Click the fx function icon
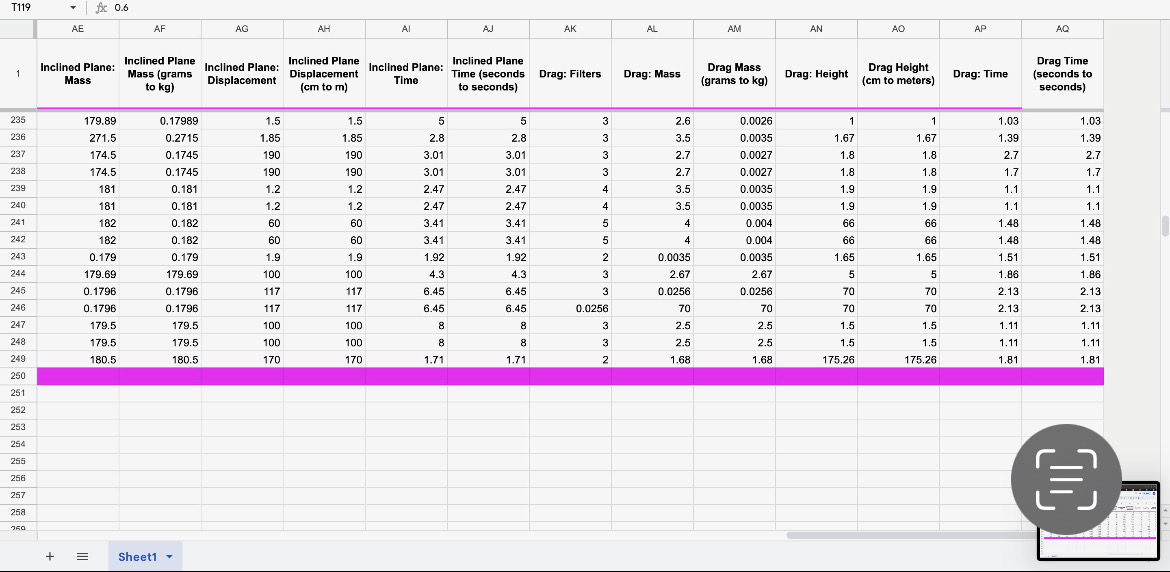 click(101, 7)
